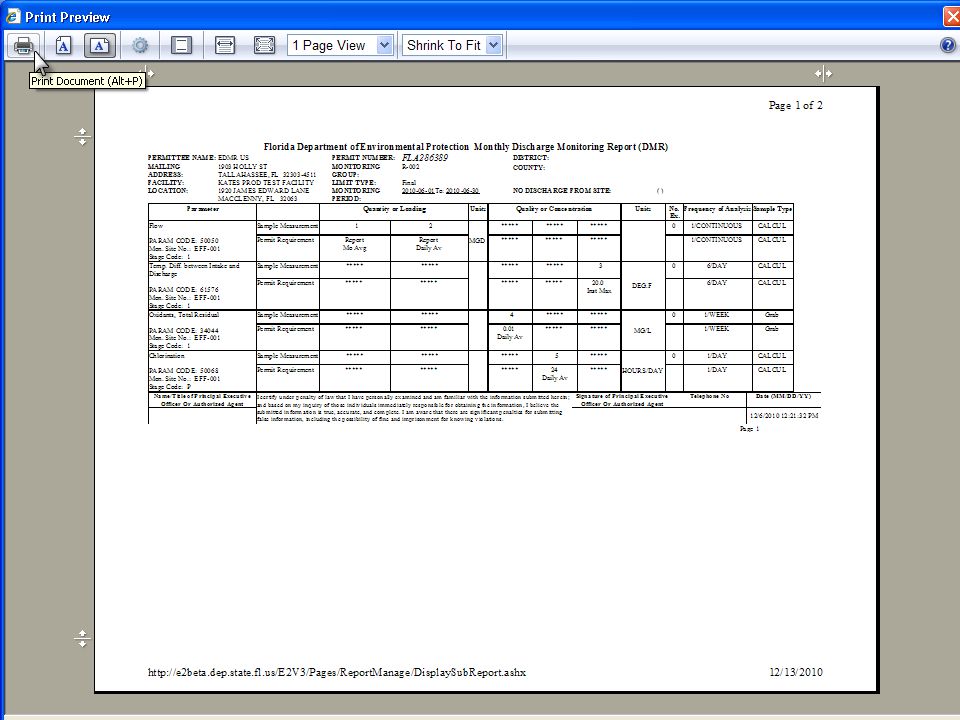The height and width of the screenshot is (720, 960).
Task: Open Page Setup gear icon
Action: [140, 45]
